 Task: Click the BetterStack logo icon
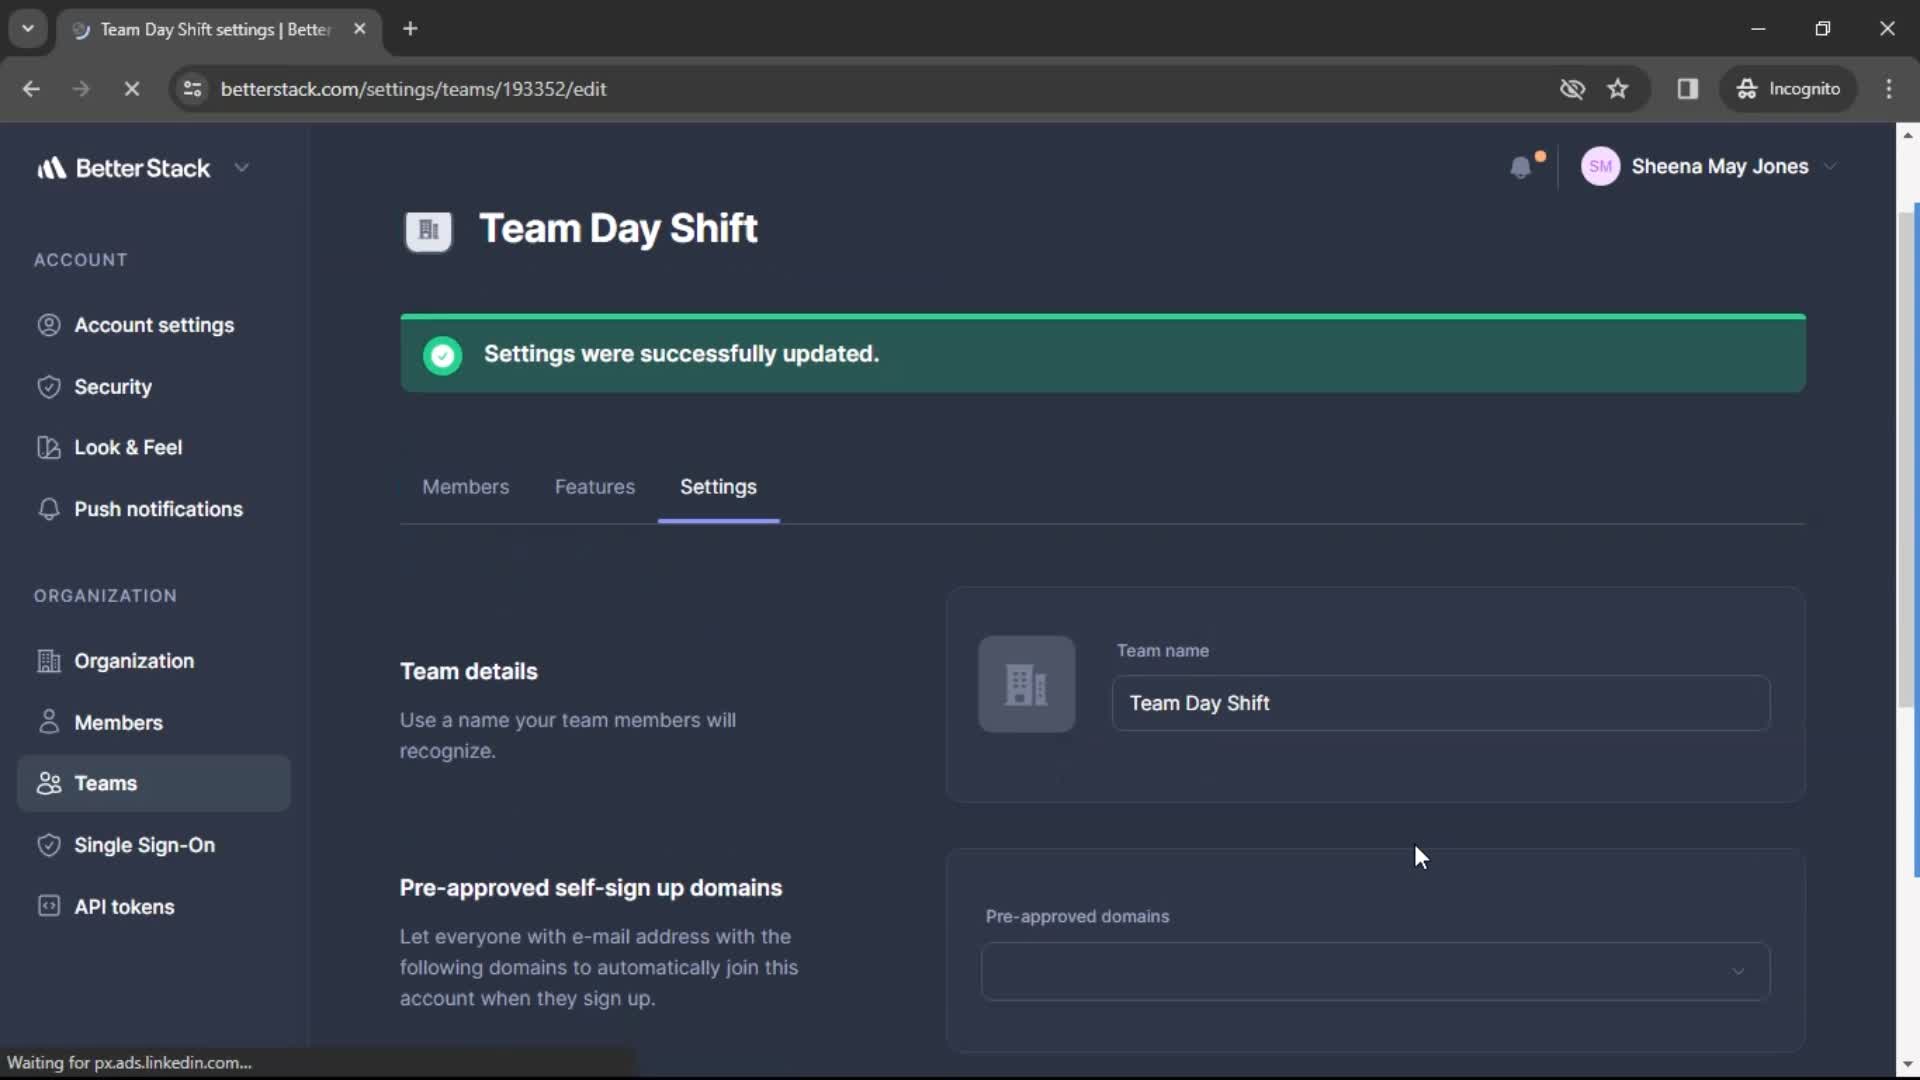point(51,167)
